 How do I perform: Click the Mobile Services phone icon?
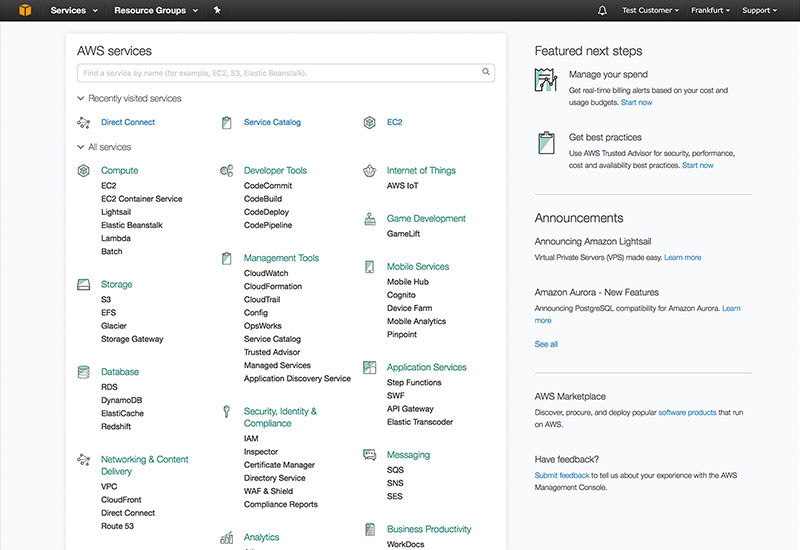(x=369, y=267)
